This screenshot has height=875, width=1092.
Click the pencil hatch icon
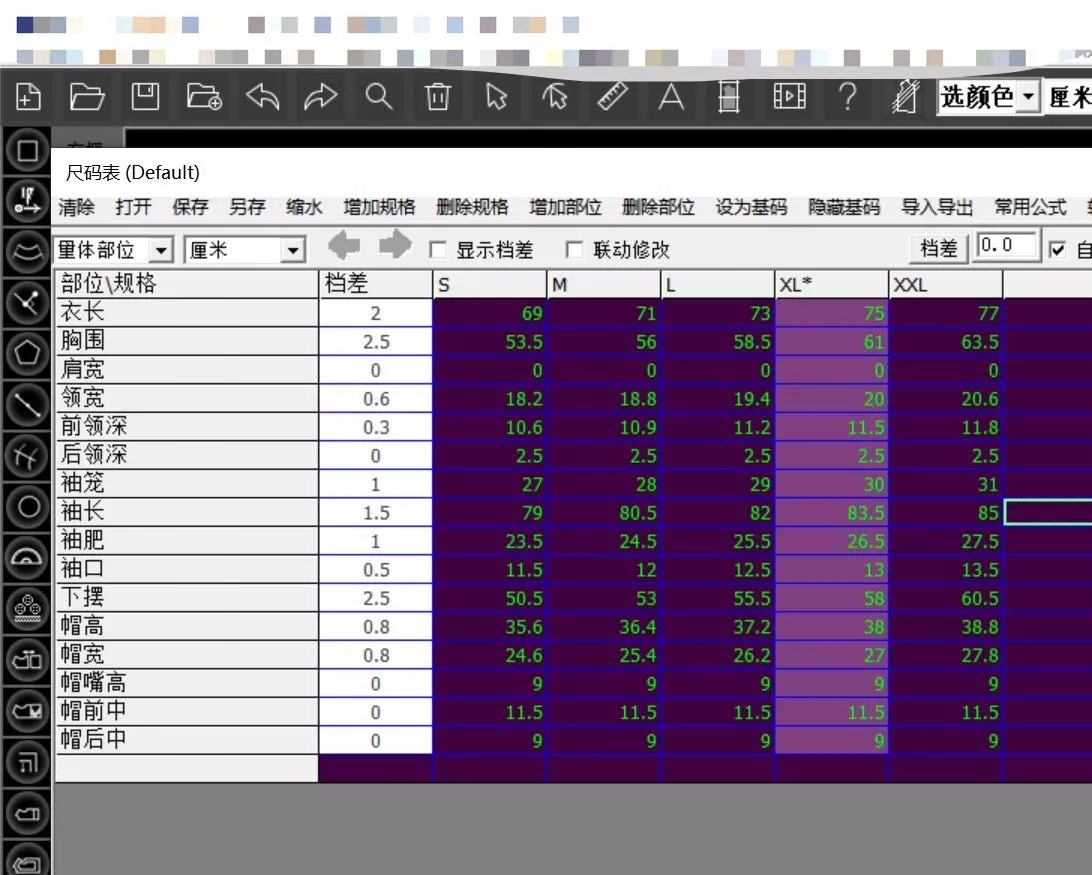point(906,97)
